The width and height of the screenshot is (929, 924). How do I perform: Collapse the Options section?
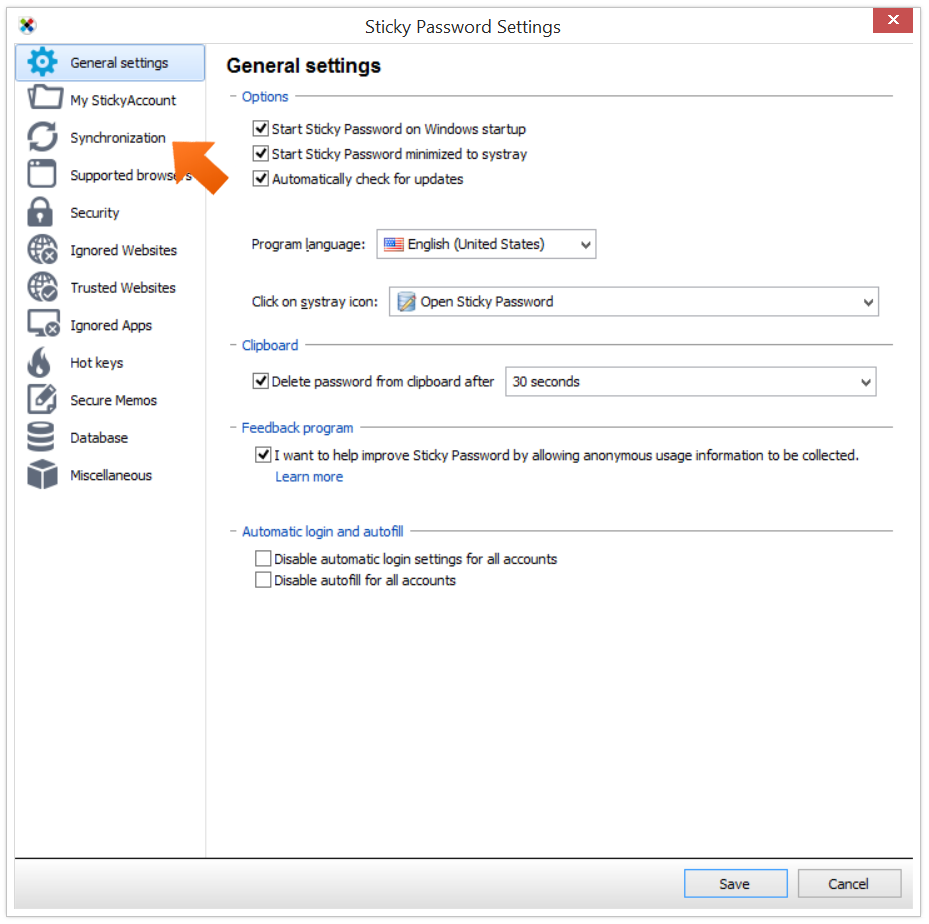point(233,96)
